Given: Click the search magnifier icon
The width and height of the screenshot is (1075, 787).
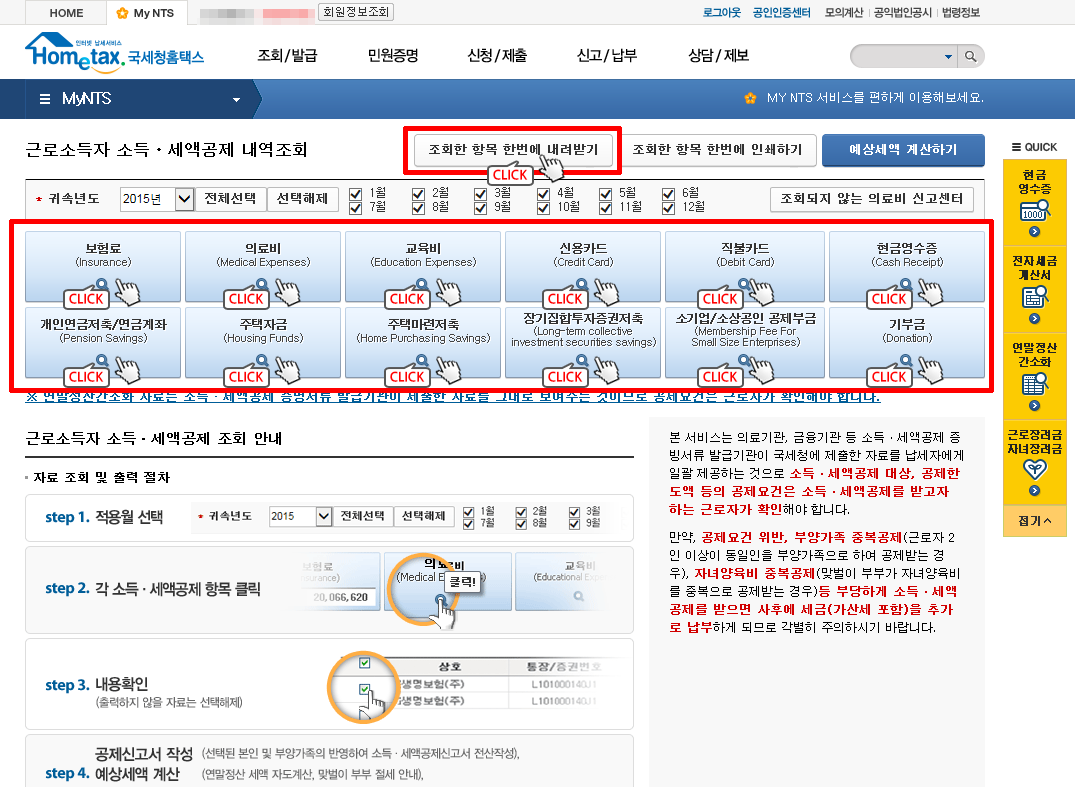Looking at the screenshot, I should 971,56.
